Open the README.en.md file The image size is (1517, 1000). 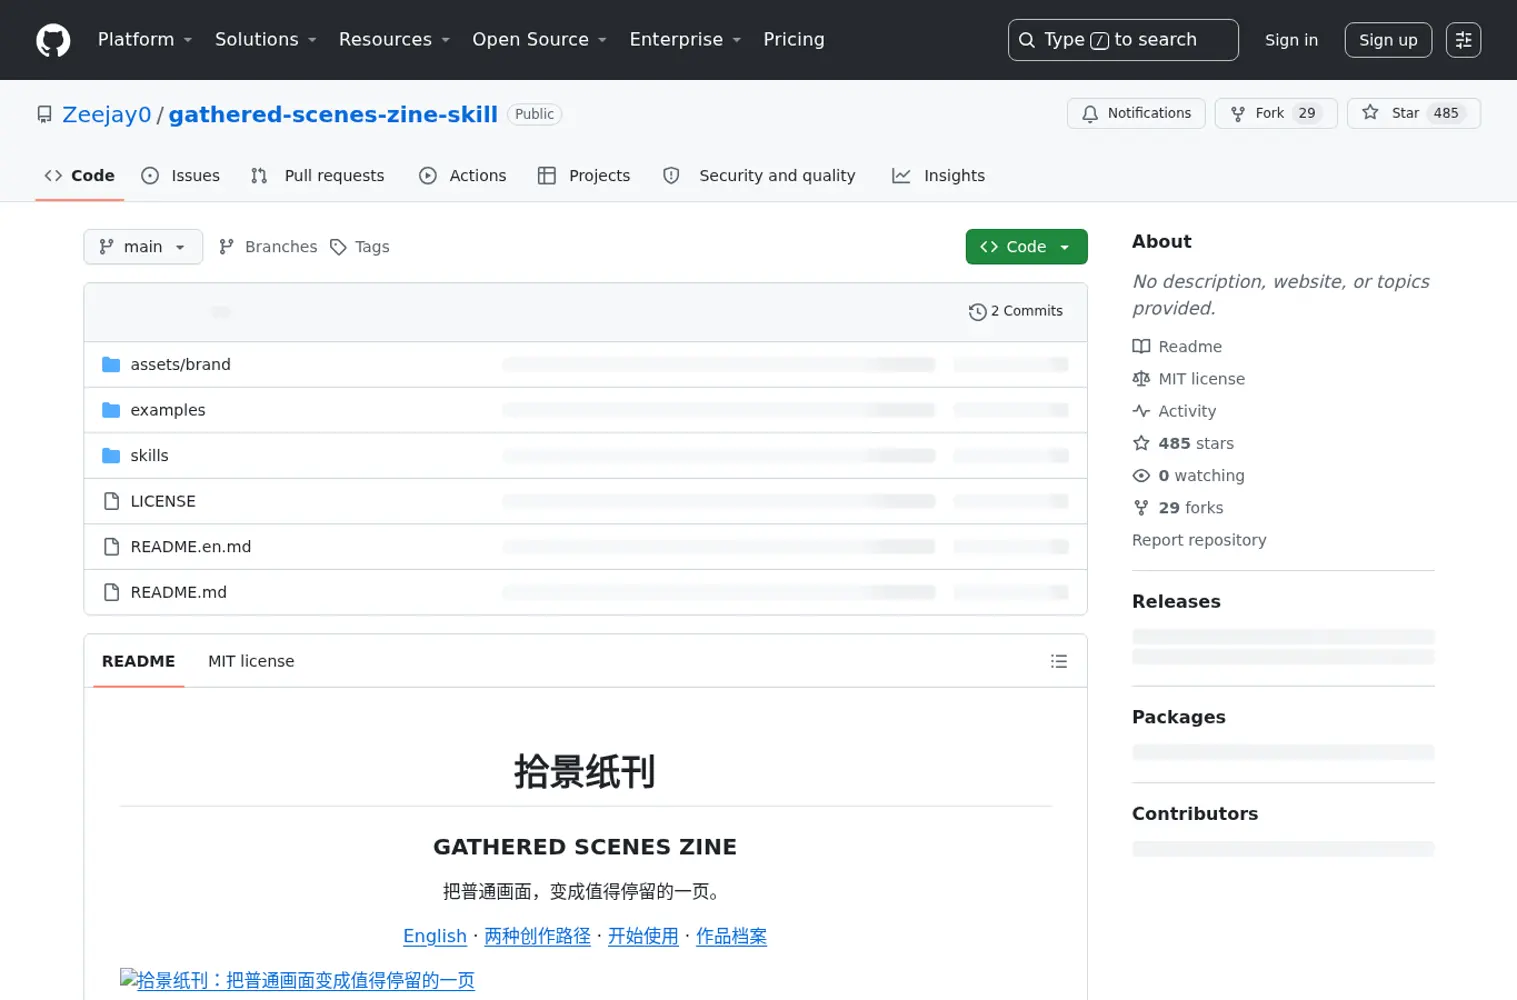[x=191, y=547]
